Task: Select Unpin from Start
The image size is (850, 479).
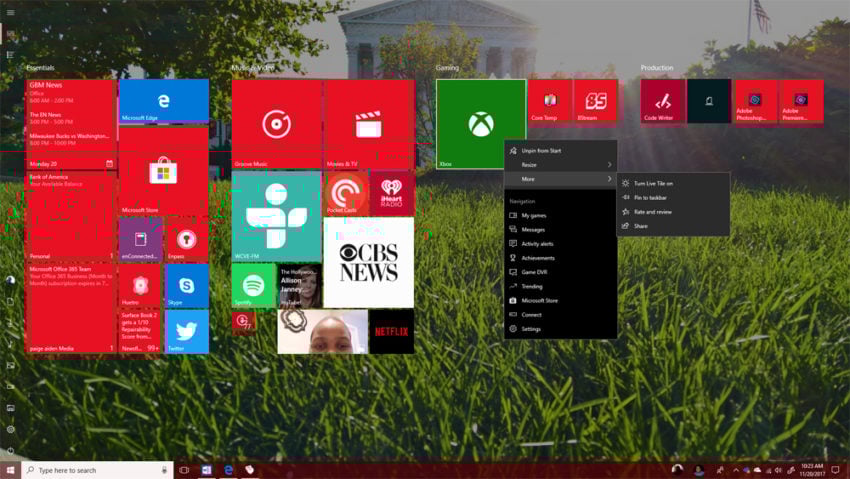Action: [561, 151]
